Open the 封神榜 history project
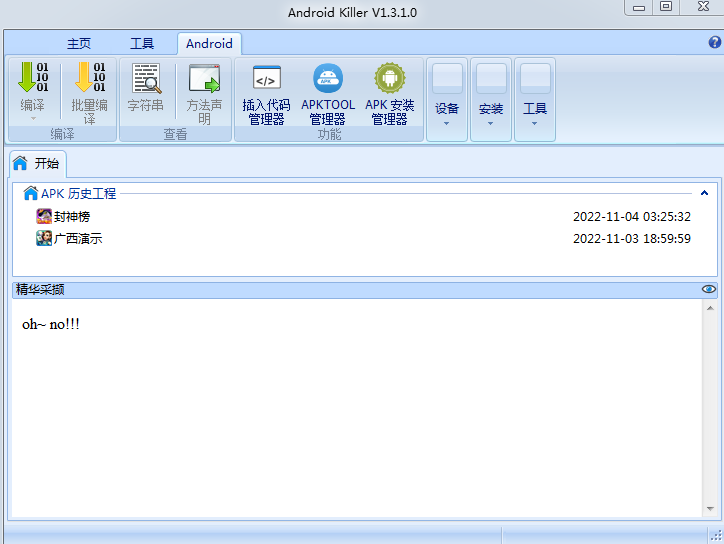The height and width of the screenshot is (544, 724). (x=72, y=216)
